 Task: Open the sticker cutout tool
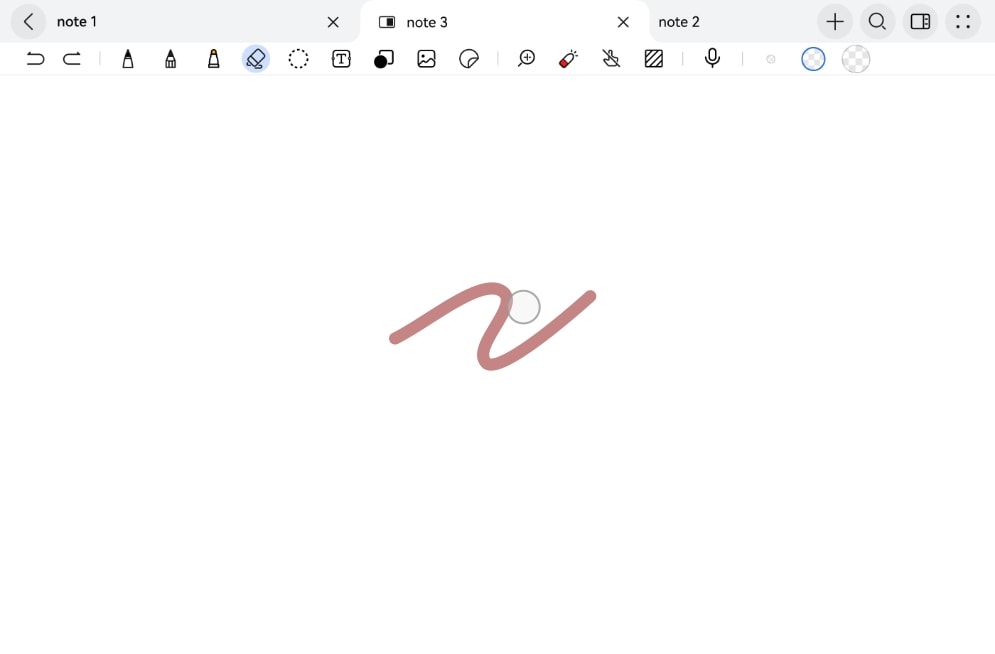point(468,59)
